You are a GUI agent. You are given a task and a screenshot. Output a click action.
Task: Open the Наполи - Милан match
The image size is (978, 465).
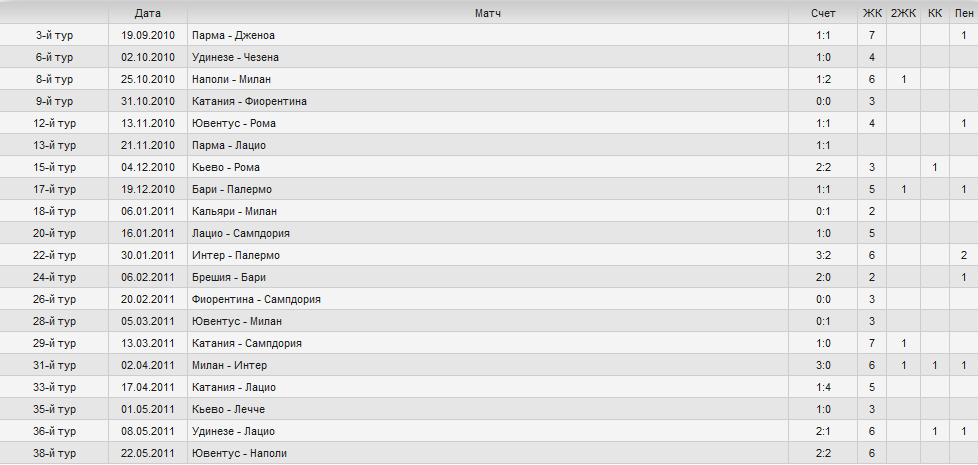231,79
